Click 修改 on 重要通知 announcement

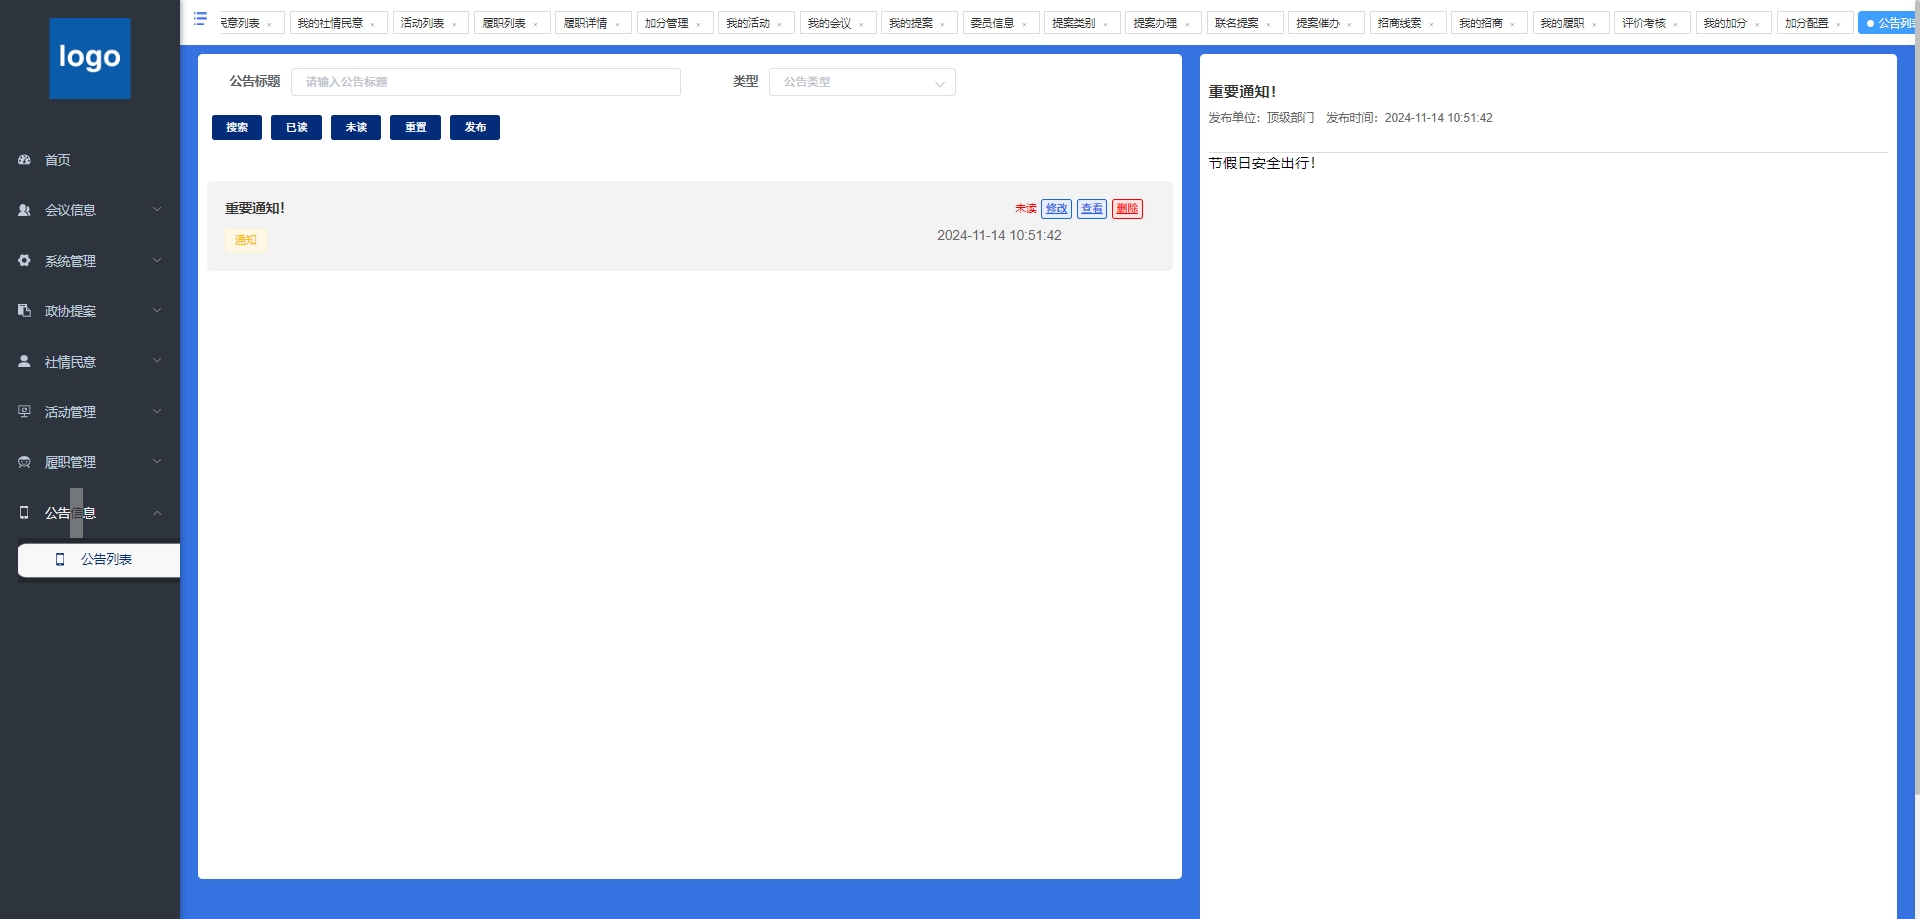click(x=1056, y=209)
